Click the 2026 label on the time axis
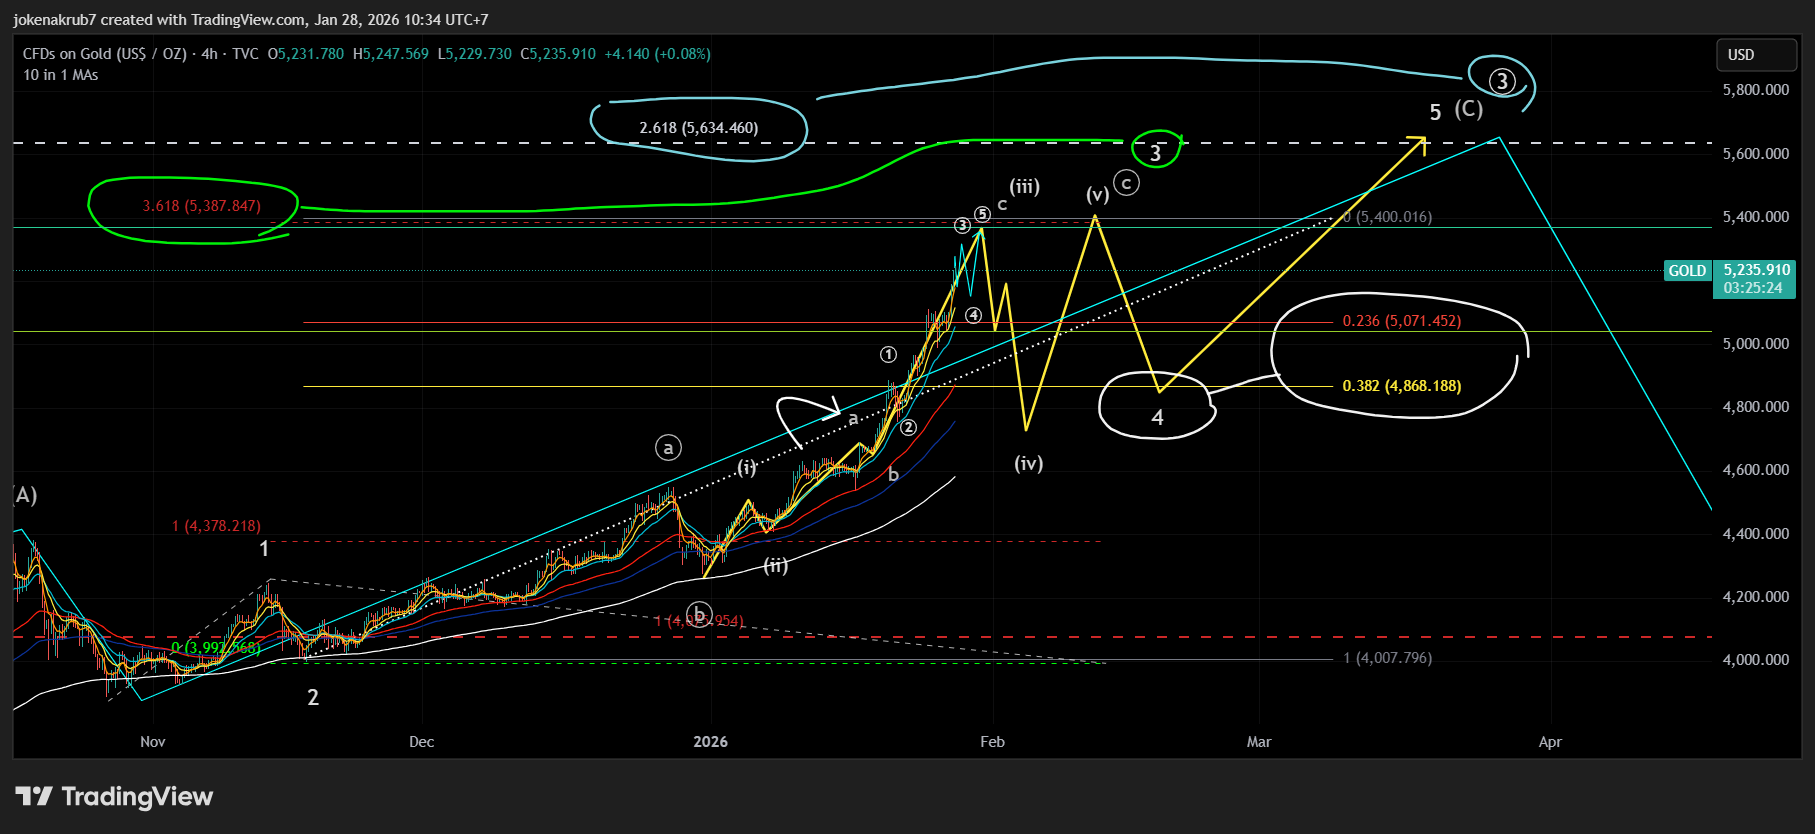The image size is (1815, 834). [x=711, y=742]
